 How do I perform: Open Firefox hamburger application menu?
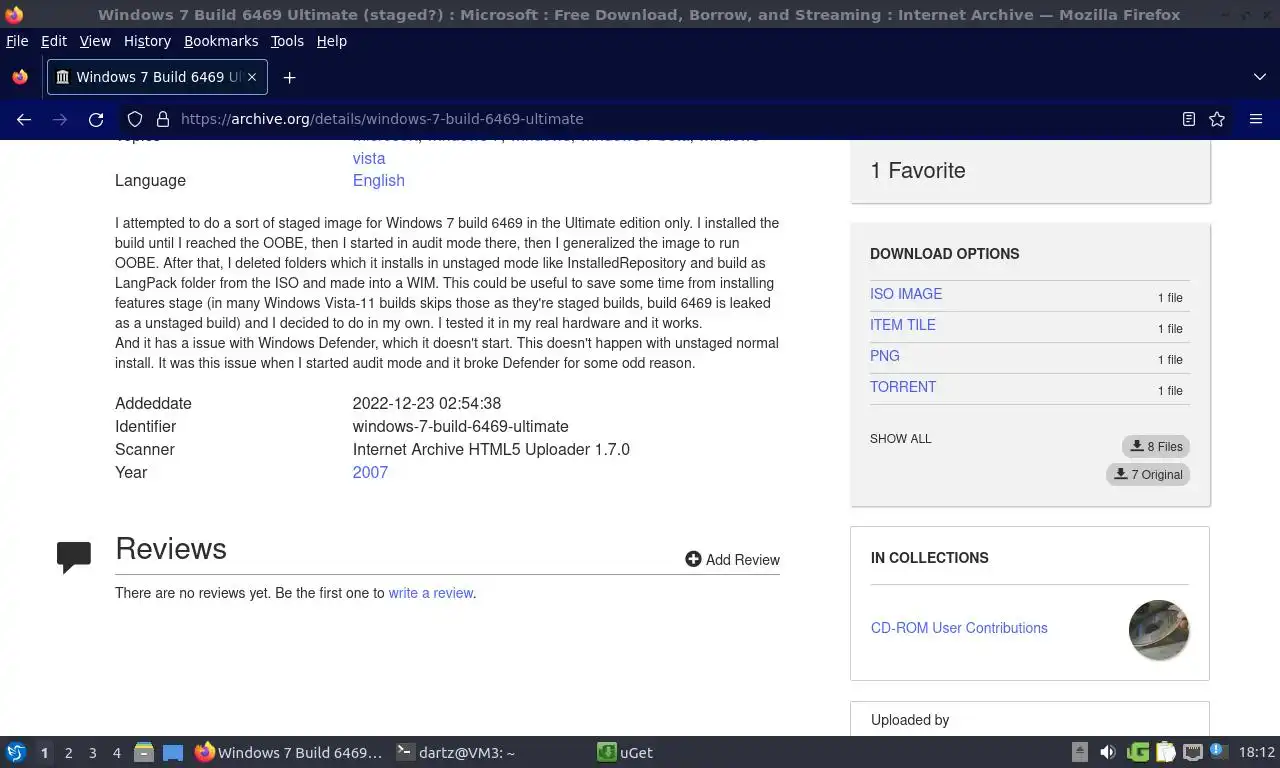click(x=1256, y=119)
